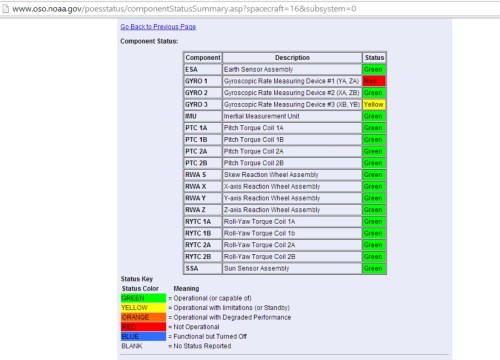Click the Status column header
This screenshot has height=360, width=500.
click(x=374, y=58)
